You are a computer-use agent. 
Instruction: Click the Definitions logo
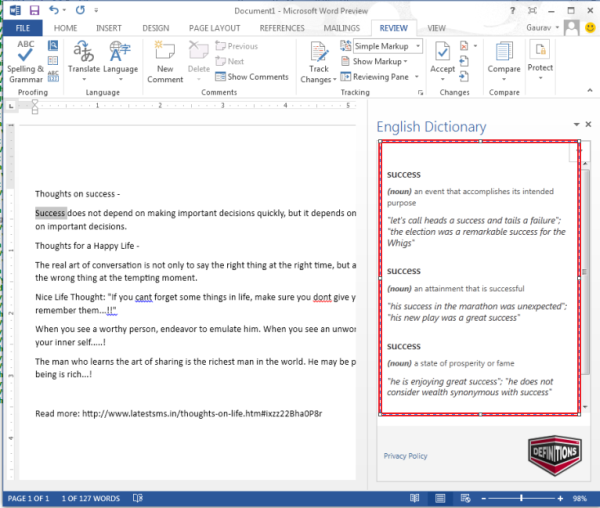[x=555, y=455]
